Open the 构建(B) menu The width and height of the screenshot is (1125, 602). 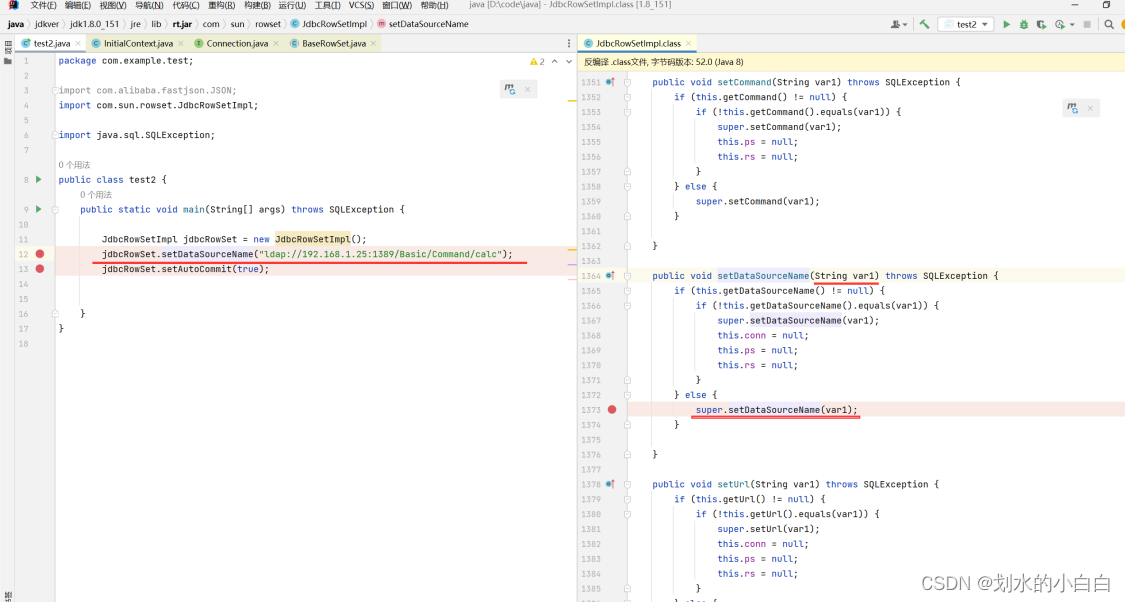click(x=258, y=6)
